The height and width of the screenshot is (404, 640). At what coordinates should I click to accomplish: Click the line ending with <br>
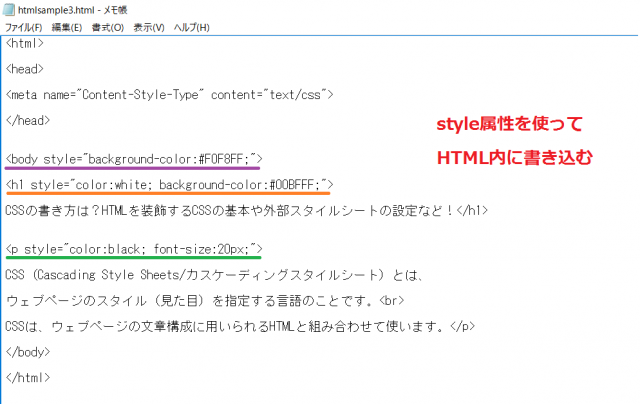click(x=205, y=301)
